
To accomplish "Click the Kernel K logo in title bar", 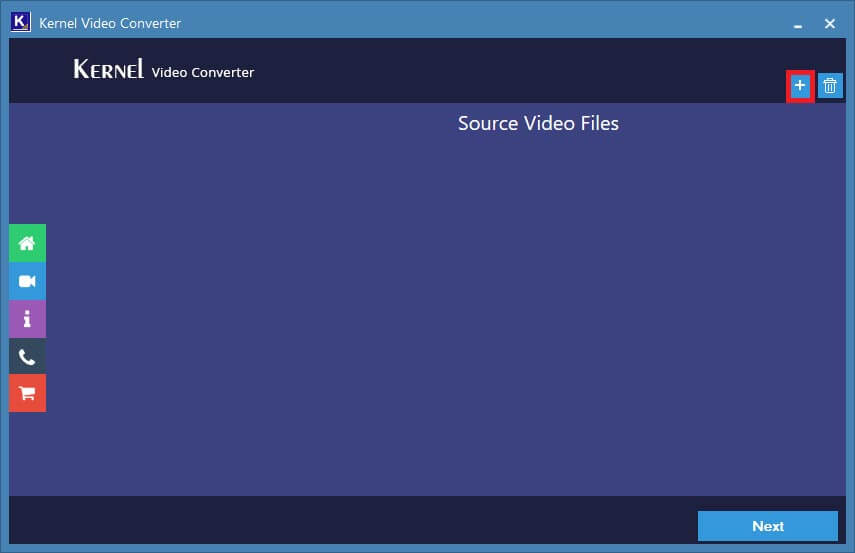I will 20,22.
